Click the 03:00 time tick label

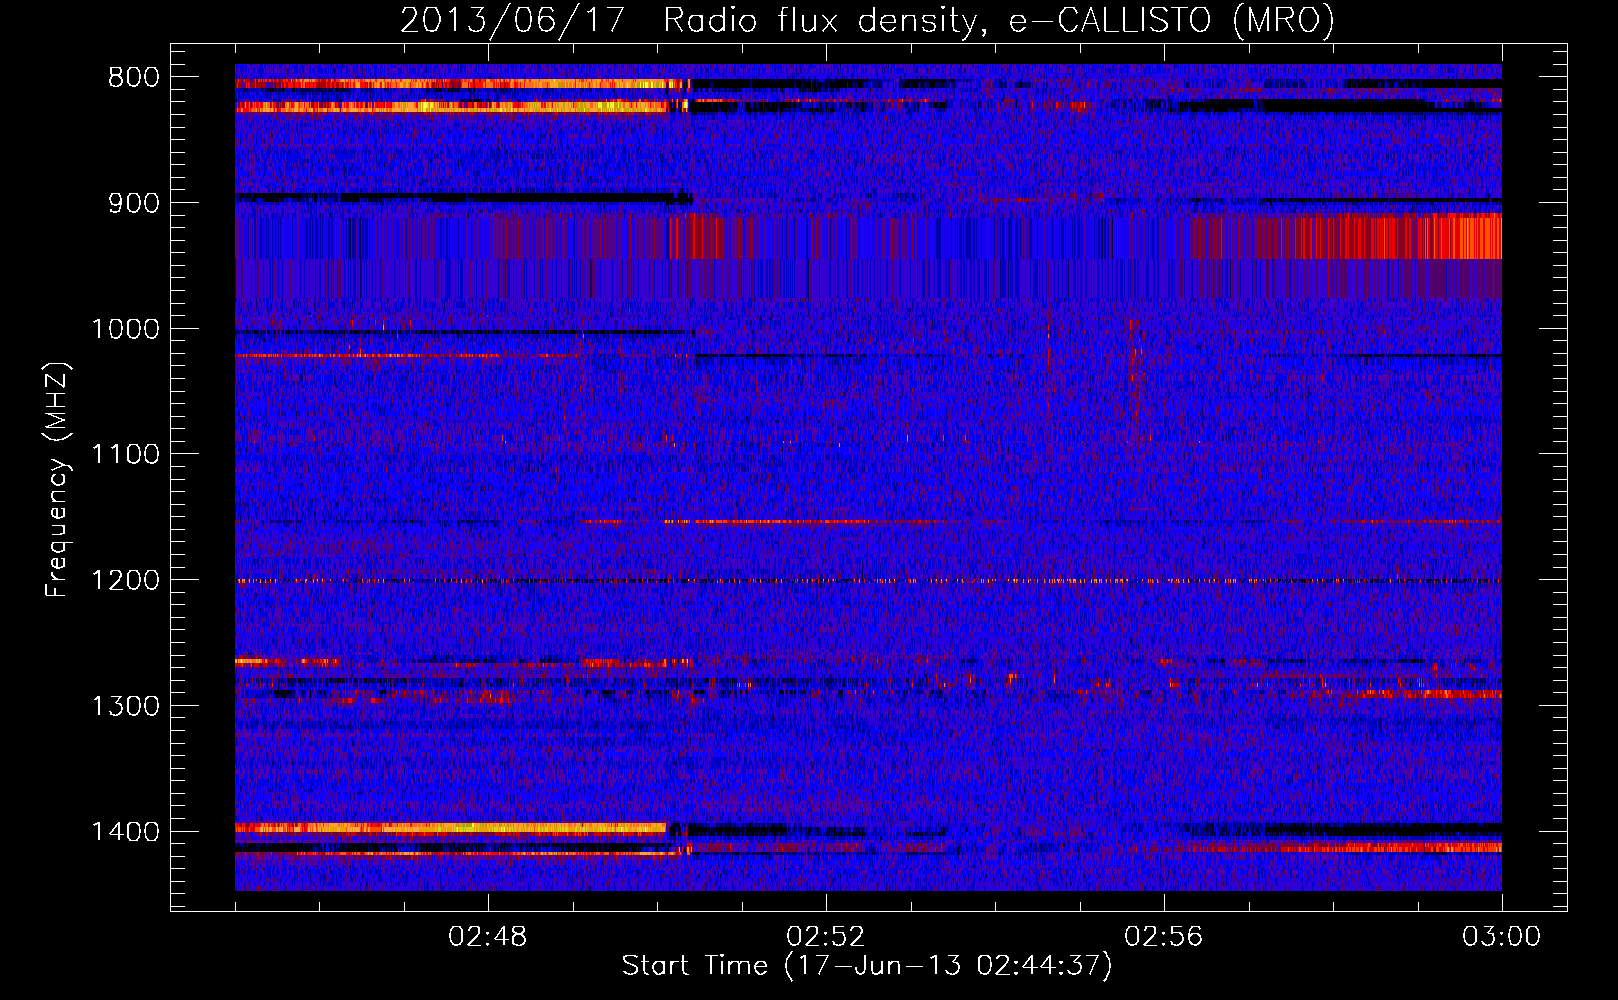point(1502,937)
